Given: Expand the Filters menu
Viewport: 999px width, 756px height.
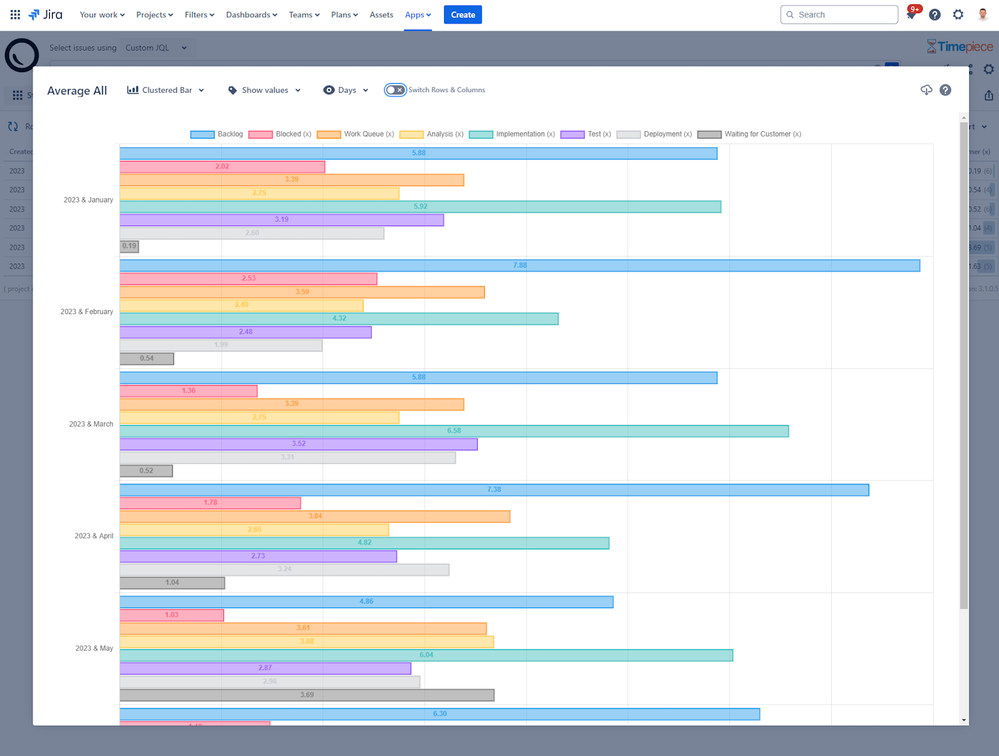Looking at the screenshot, I should pyautogui.click(x=199, y=15).
